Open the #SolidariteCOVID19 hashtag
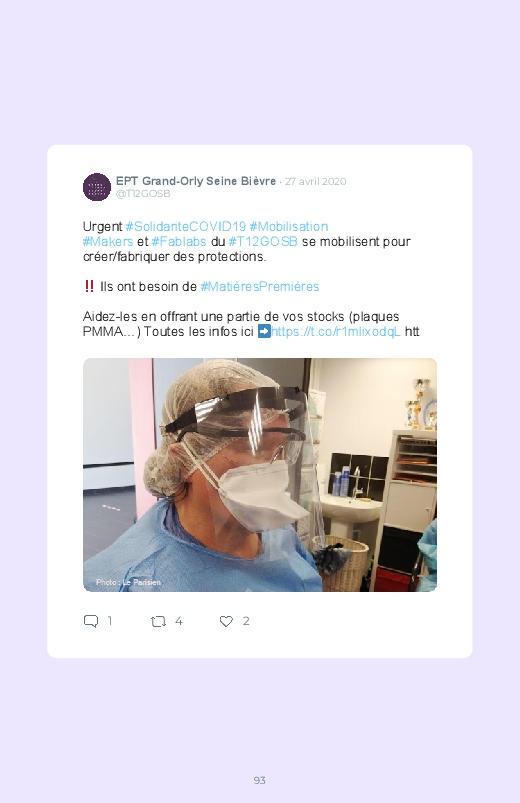 click(x=186, y=226)
